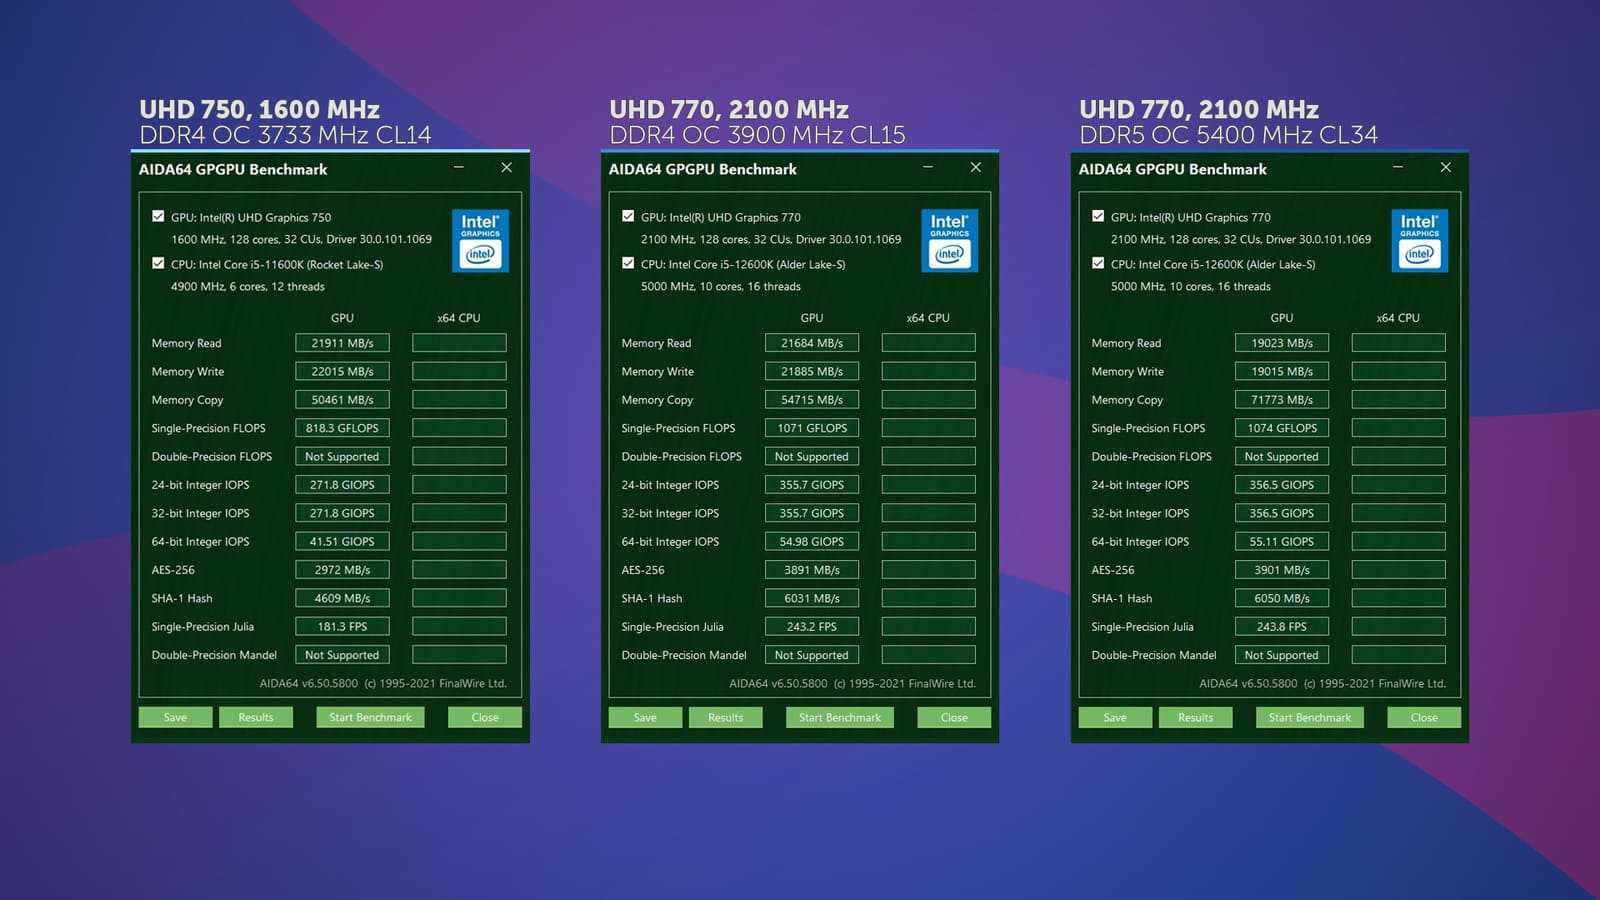Open Results in the DDR5 5400 window
Screen dimensions: 1600x900
[1196, 717]
